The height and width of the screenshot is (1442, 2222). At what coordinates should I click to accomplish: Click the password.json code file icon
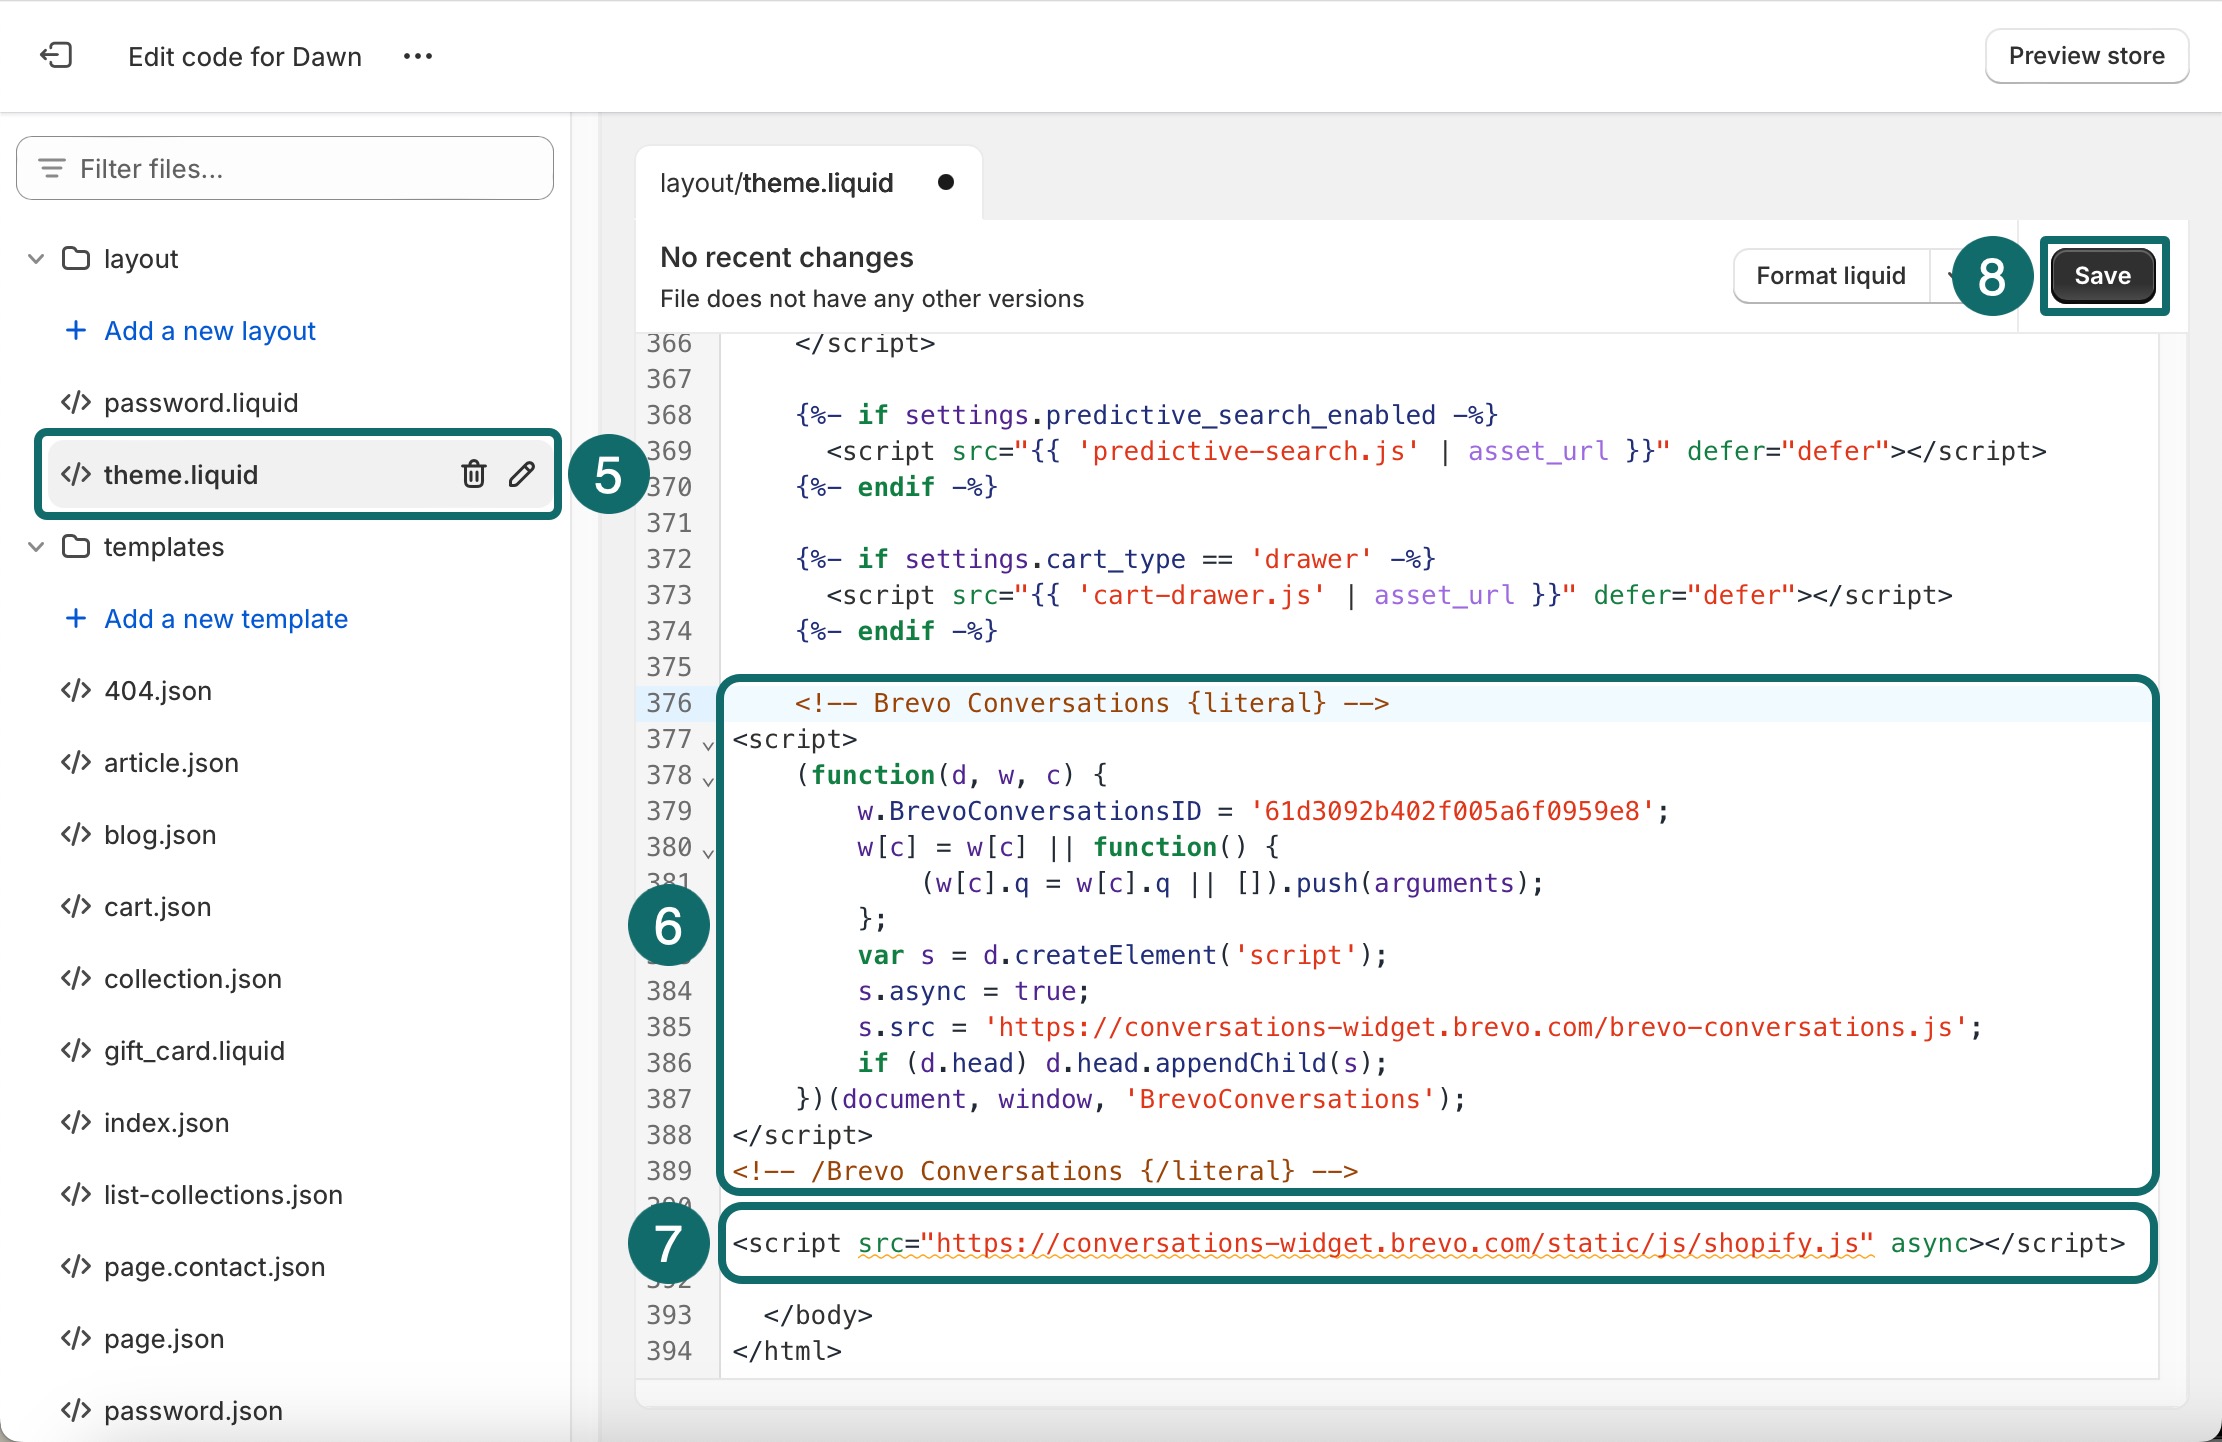76,1411
